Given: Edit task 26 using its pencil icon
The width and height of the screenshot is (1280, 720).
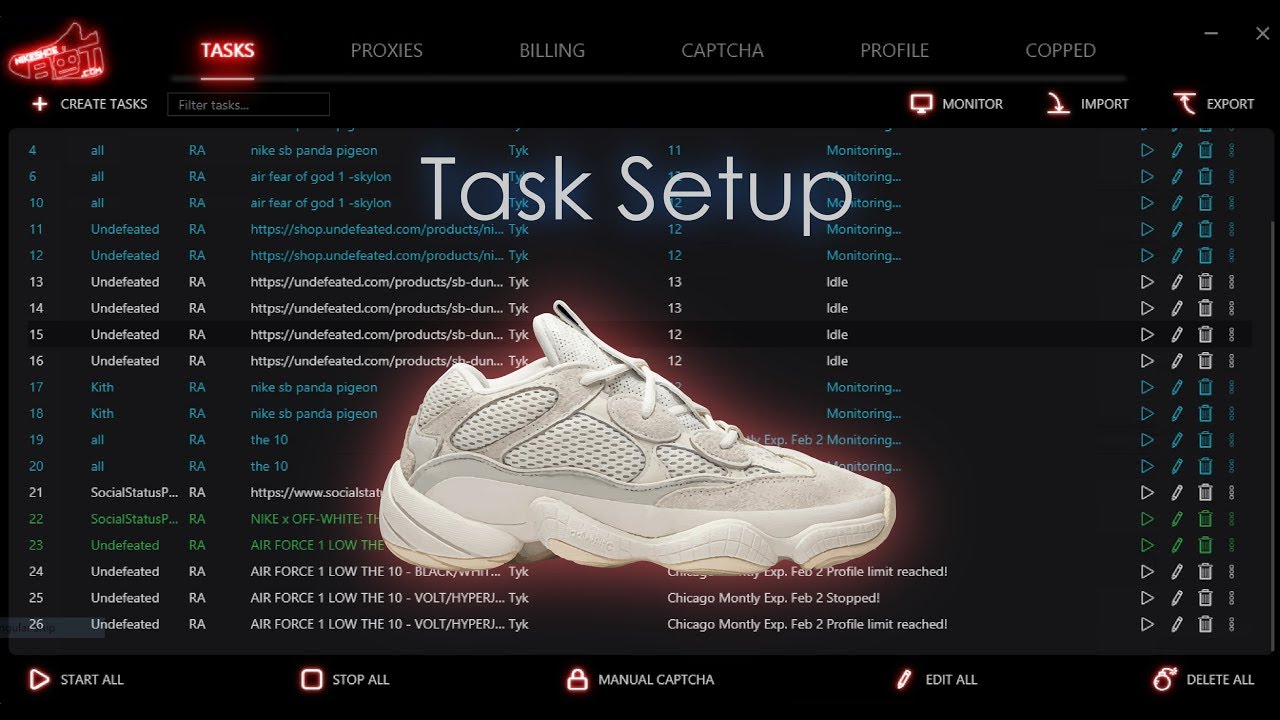Looking at the screenshot, I should (x=1177, y=624).
